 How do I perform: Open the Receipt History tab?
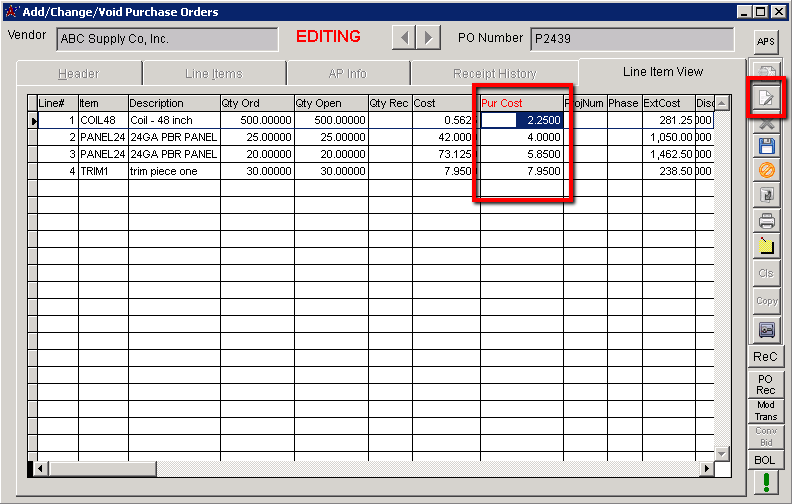(x=494, y=74)
